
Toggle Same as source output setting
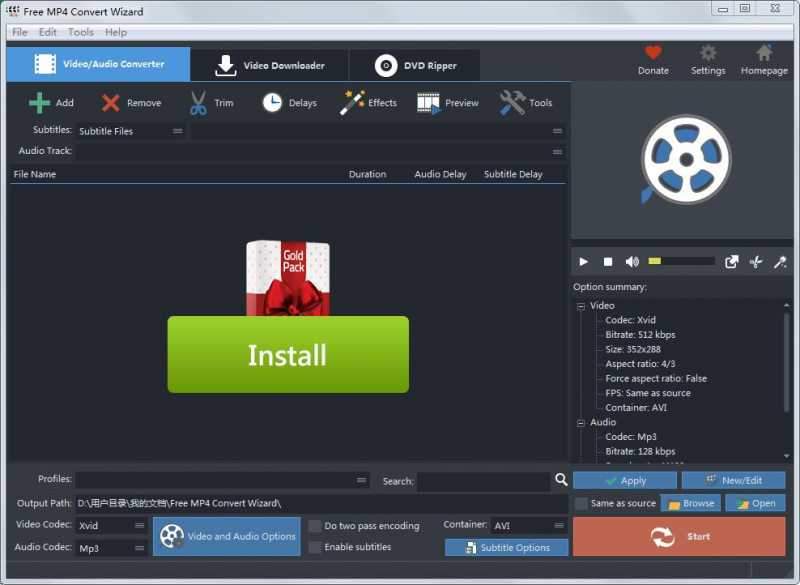coord(583,503)
